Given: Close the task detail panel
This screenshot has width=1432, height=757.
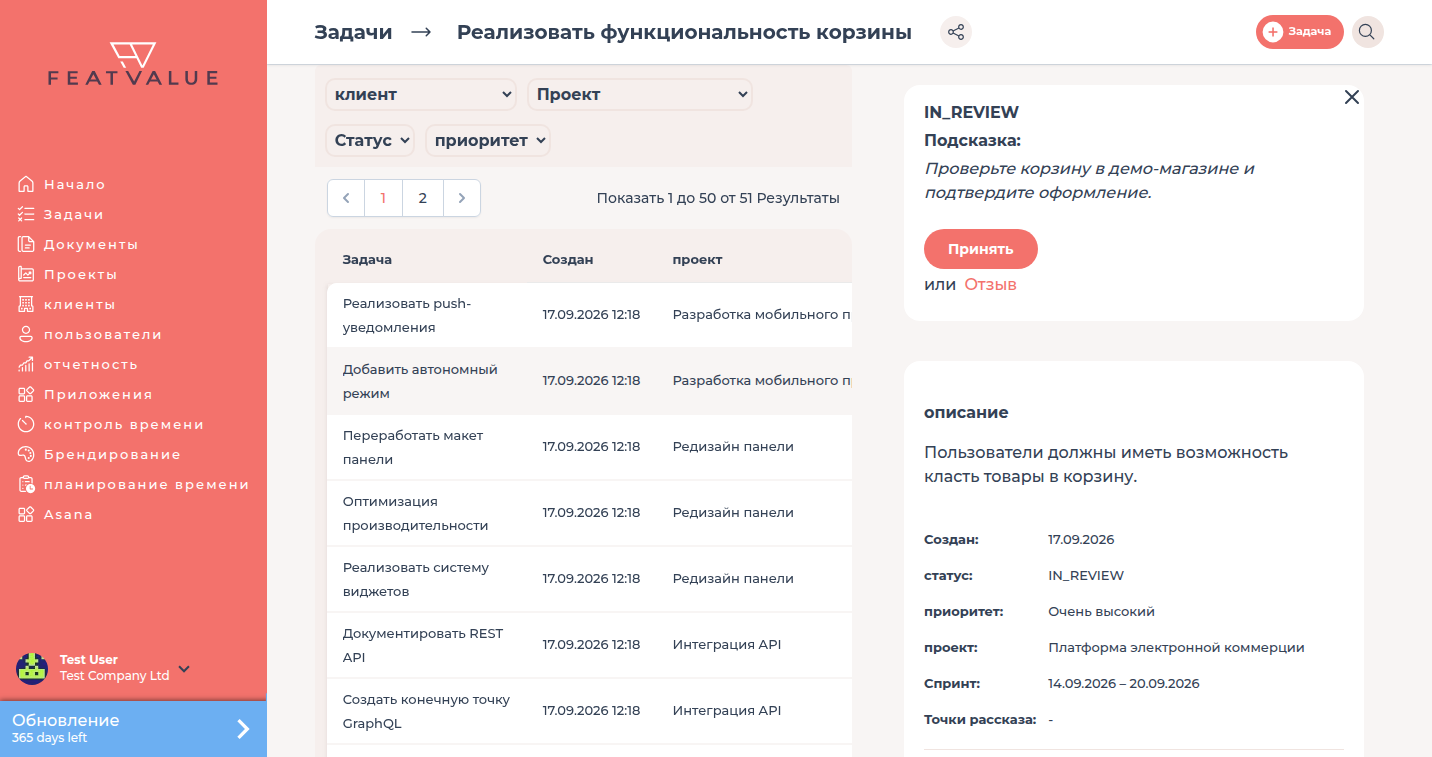Looking at the screenshot, I should tap(1352, 97).
